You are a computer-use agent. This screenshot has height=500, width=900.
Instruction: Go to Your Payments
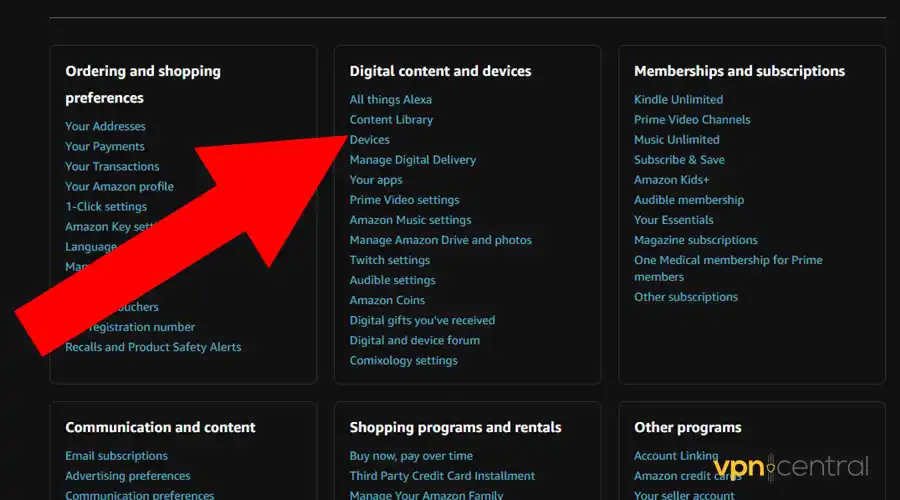pyautogui.click(x=105, y=147)
